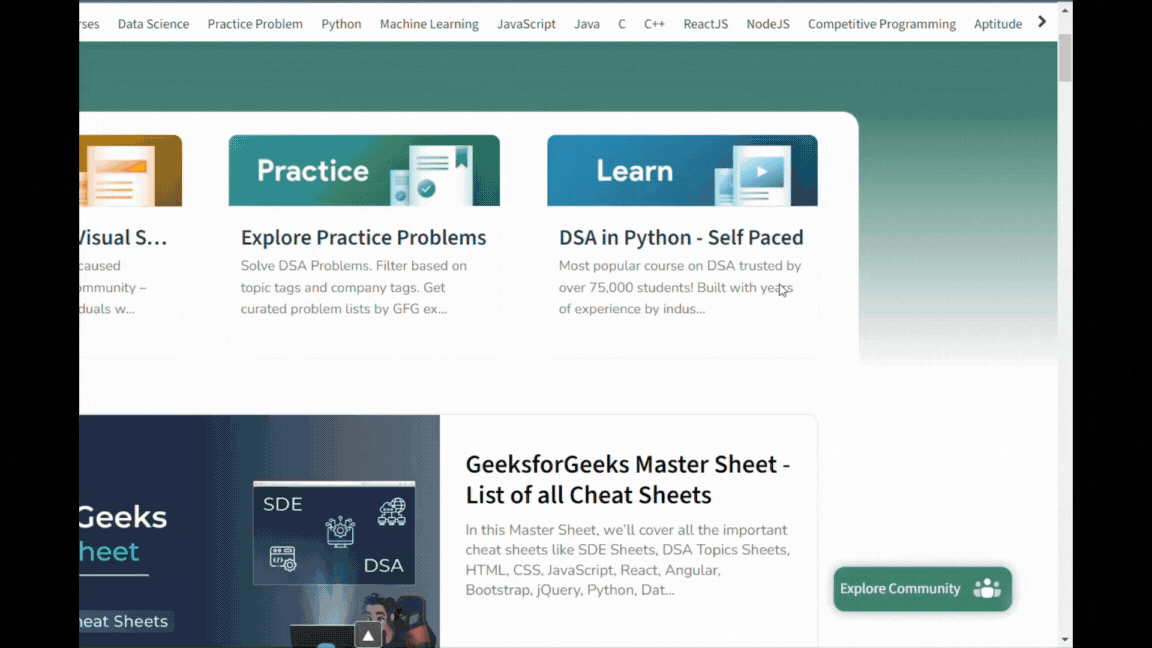
Task: Select the C++ topic tab
Action: (654, 24)
